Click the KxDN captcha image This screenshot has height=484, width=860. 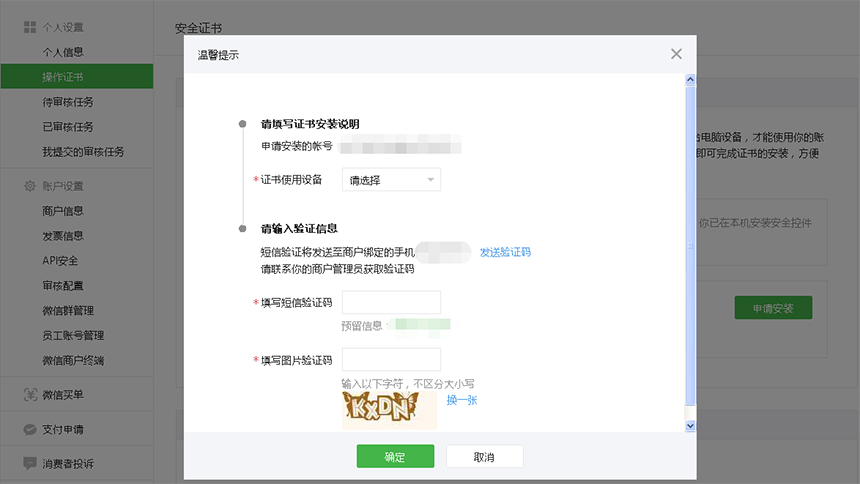tap(389, 410)
